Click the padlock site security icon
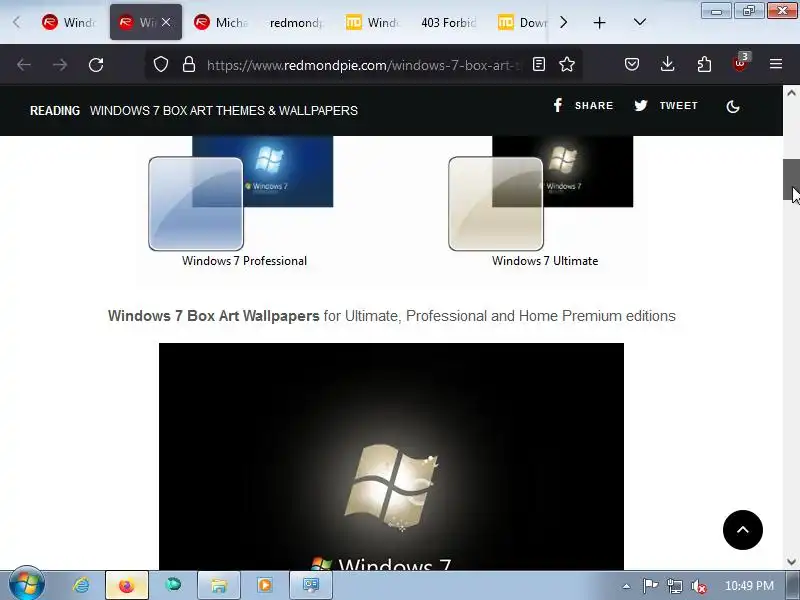 189,64
